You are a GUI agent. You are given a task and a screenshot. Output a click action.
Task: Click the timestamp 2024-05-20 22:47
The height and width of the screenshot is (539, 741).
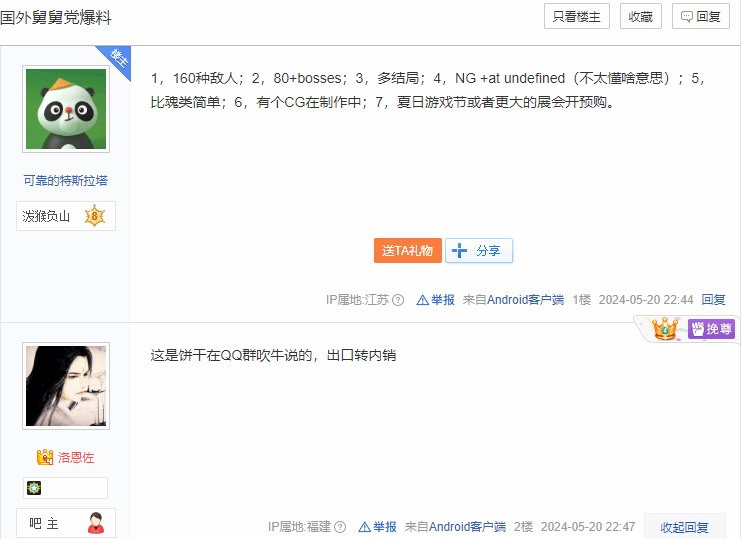point(588,527)
